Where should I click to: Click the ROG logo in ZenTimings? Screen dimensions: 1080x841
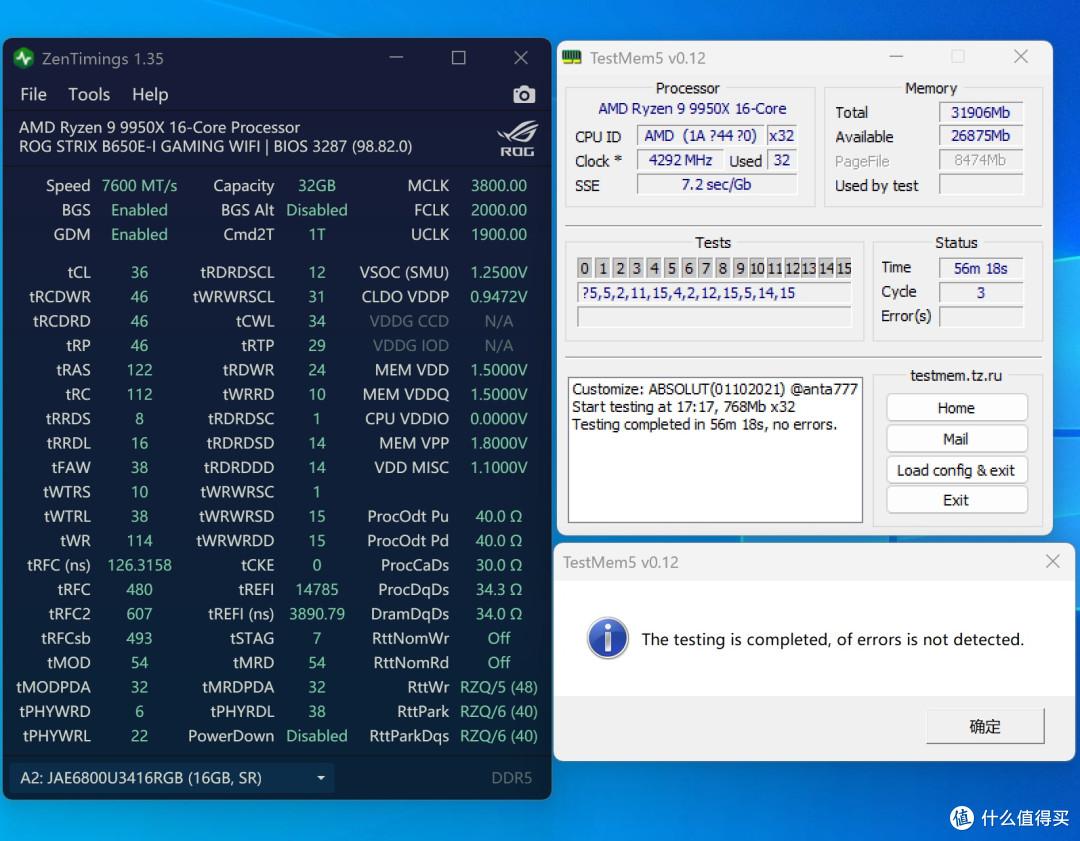pyautogui.click(x=517, y=138)
